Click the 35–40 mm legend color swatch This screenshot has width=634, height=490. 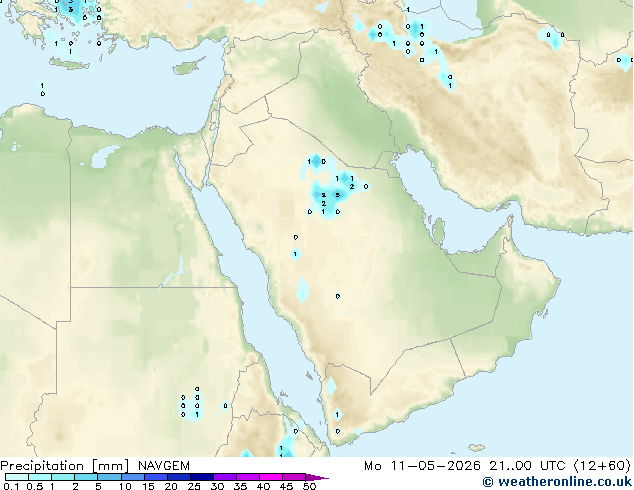coord(247,477)
